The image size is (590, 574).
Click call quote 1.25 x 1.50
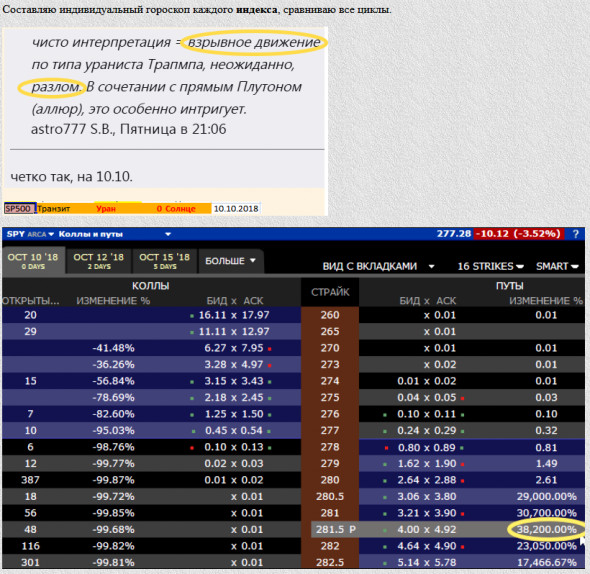pyautogui.click(x=234, y=414)
